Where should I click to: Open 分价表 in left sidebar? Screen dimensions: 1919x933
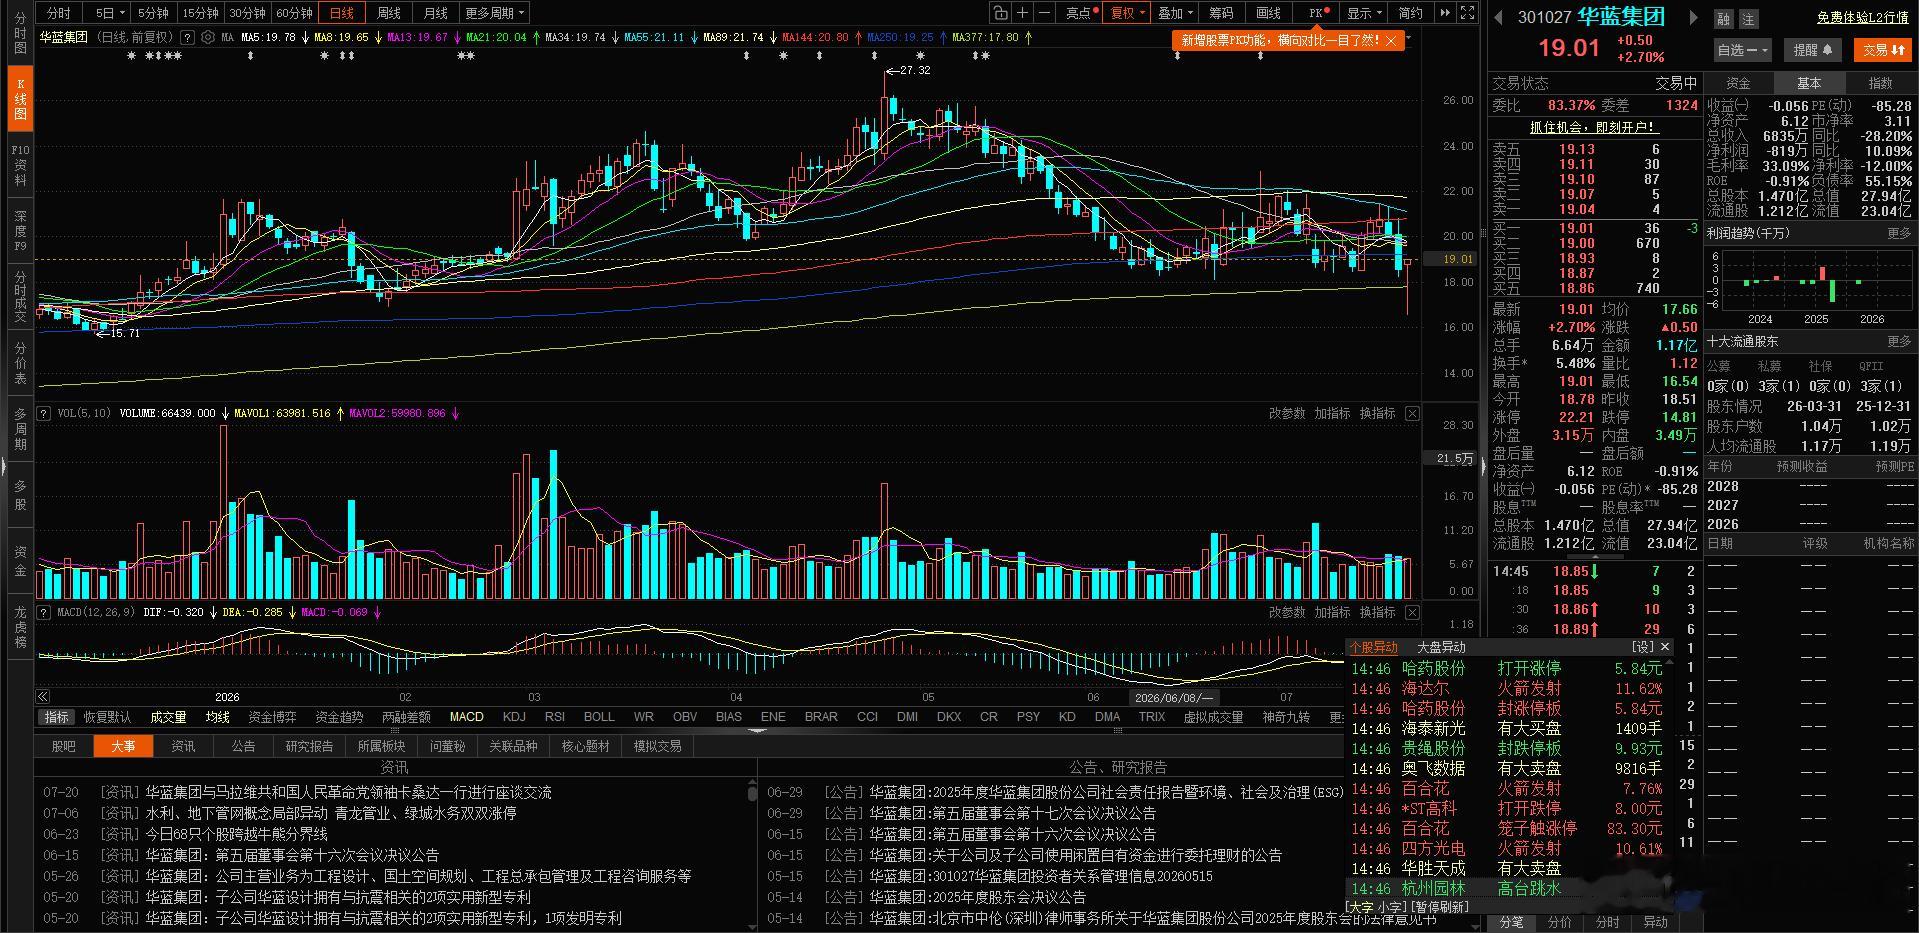pyautogui.click(x=20, y=363)
